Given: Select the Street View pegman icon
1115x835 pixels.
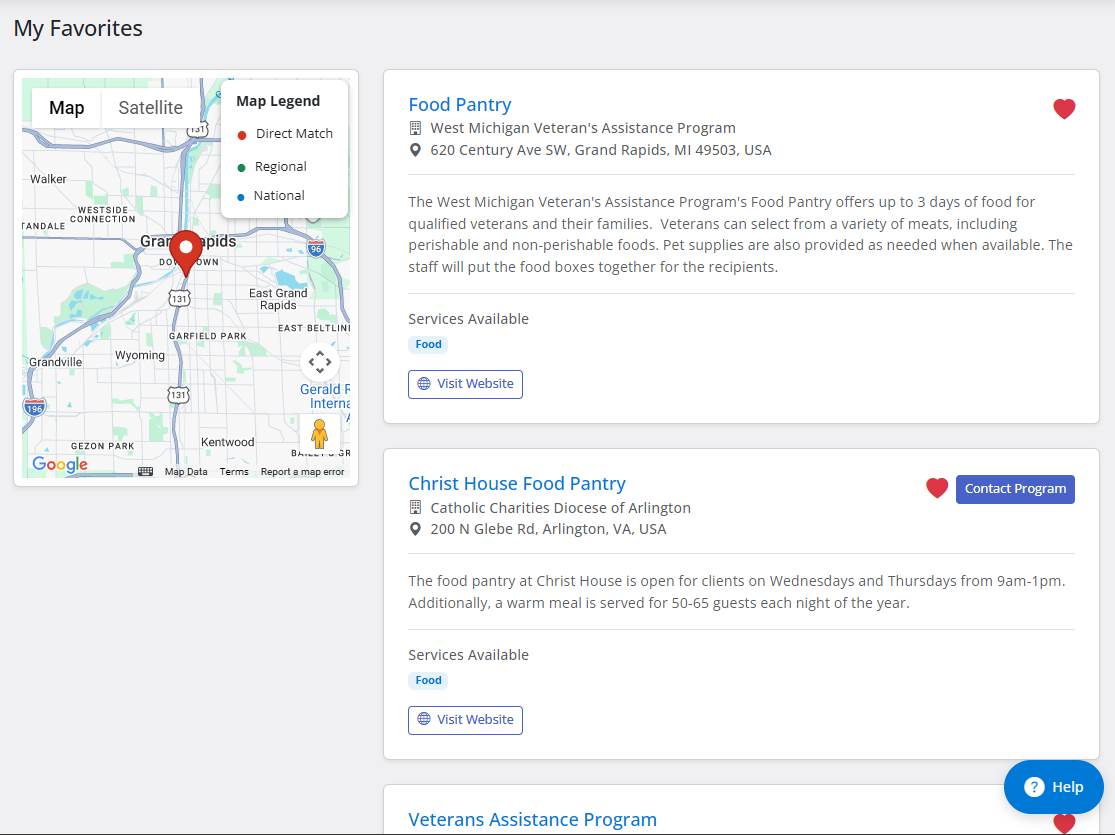Looking at the screenshot, I should (x=319, y=433).
